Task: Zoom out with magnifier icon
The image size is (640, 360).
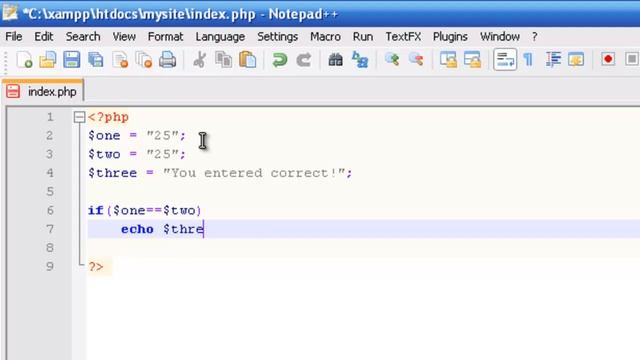Action: [416, 60]
